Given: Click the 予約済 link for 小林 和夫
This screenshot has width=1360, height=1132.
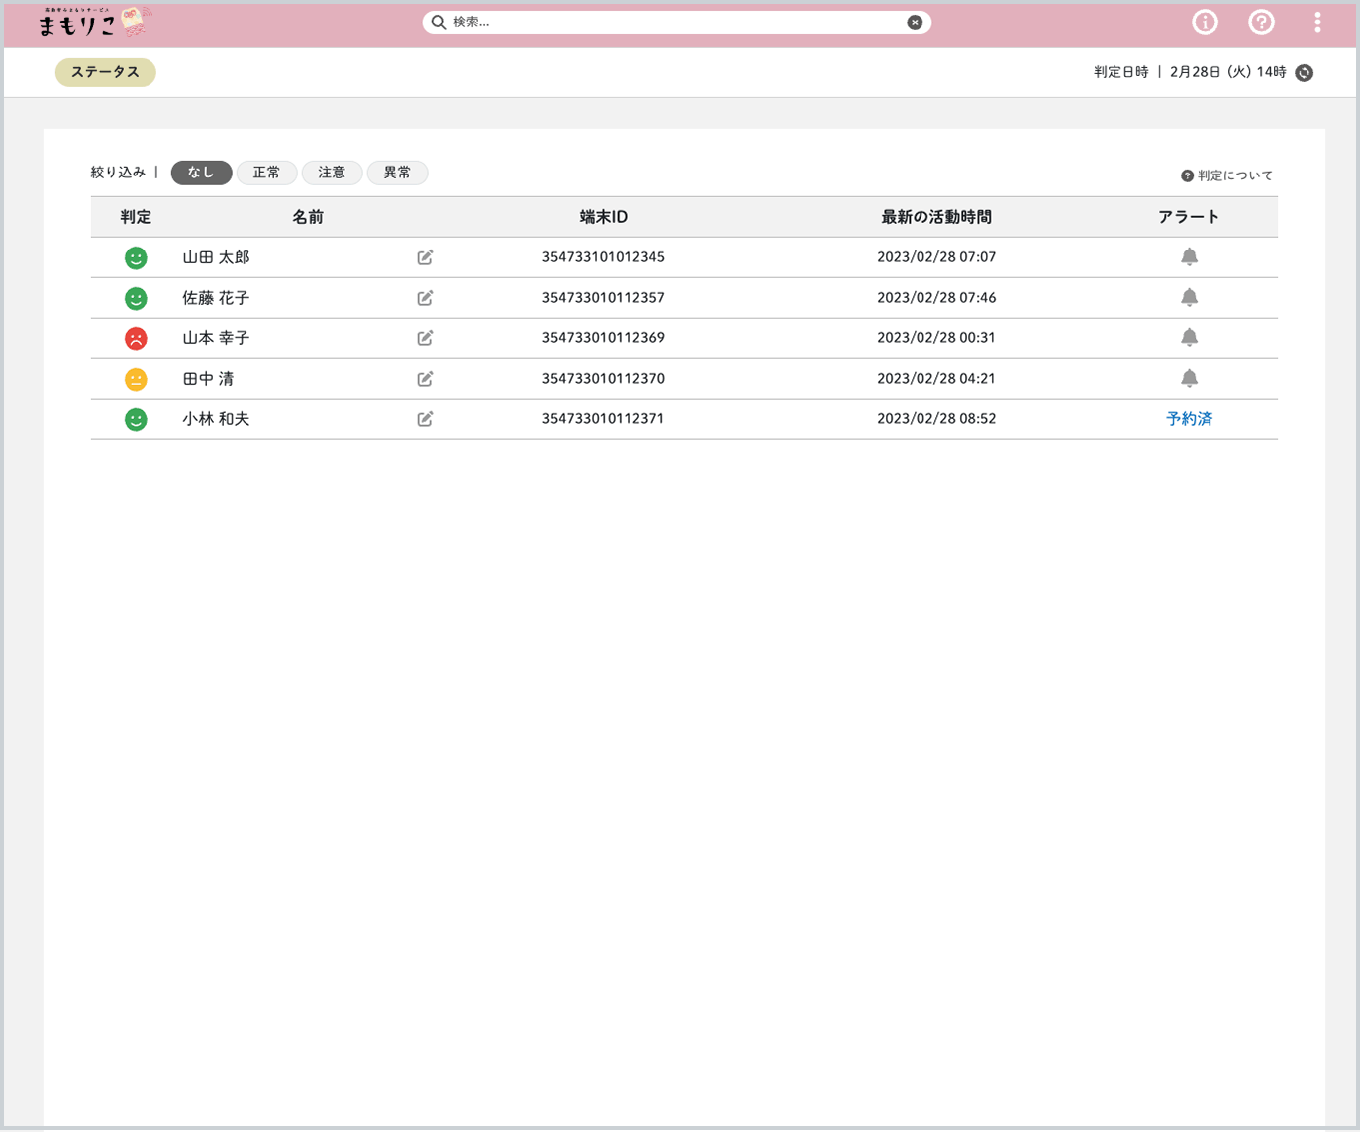Looking at the screenshot, I should pyautogui.click(x=1189, y=419).
